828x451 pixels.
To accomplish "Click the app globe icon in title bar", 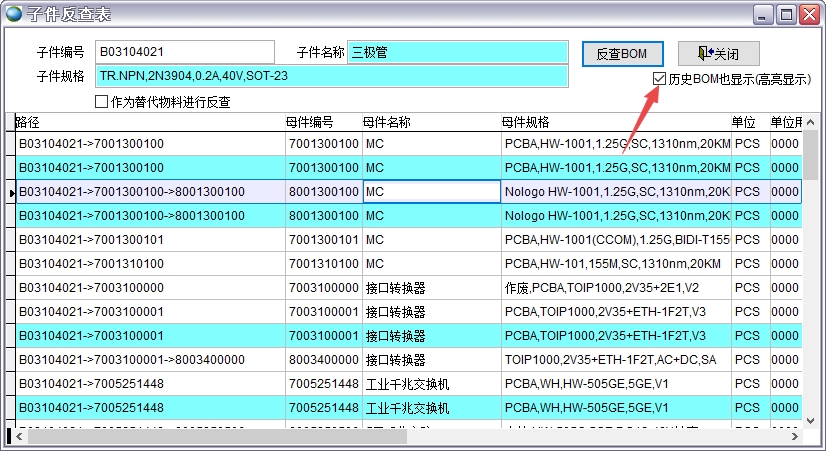I will point(15,13).
